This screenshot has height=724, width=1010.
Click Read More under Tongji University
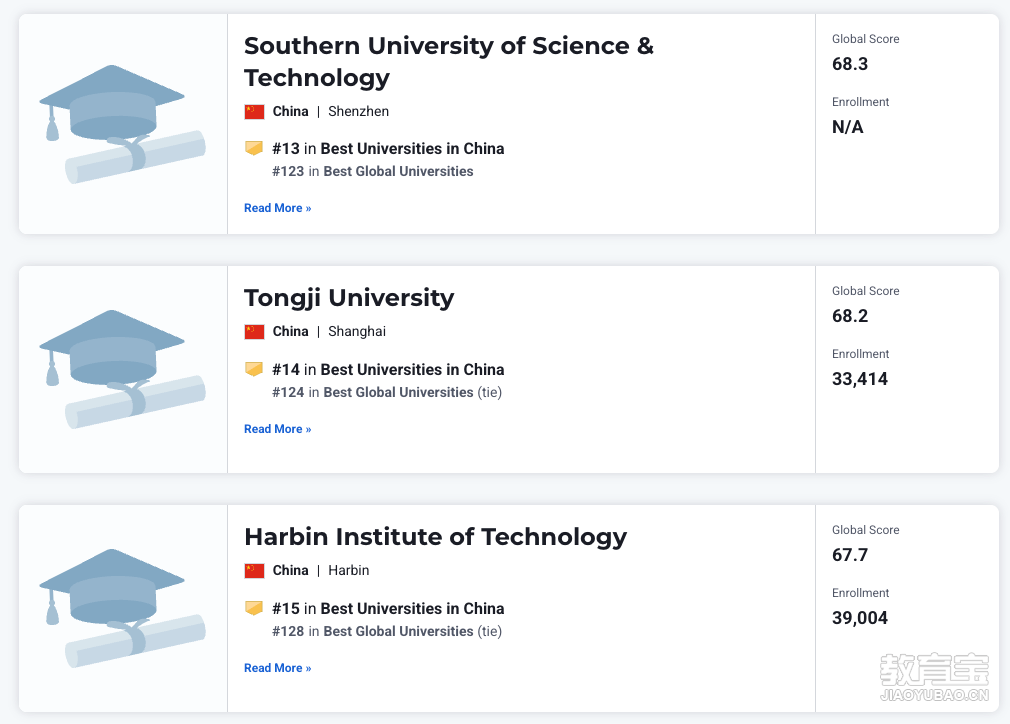[278, 429]
